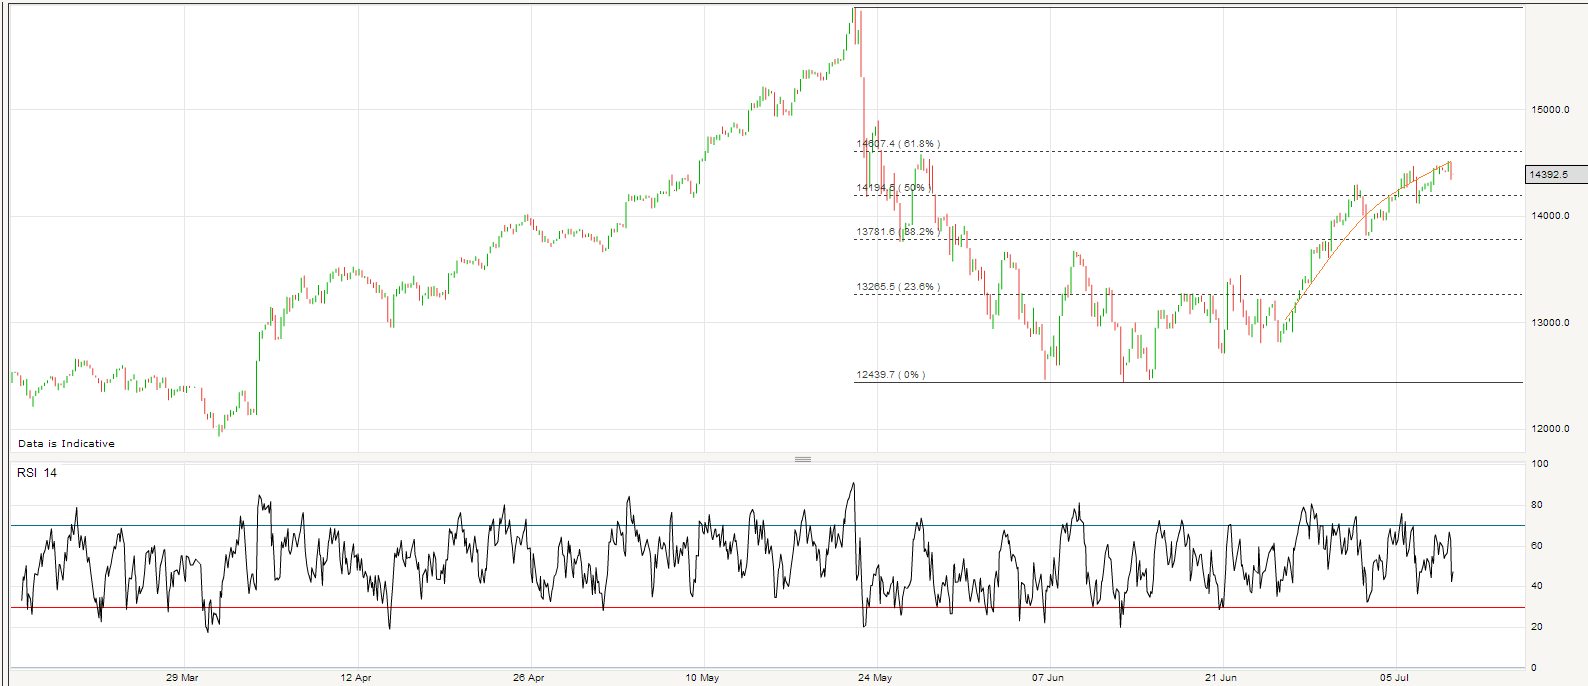Select the 26 Apr date axis label
Screen dimensions: 1588x686
[x=528, y=678]
